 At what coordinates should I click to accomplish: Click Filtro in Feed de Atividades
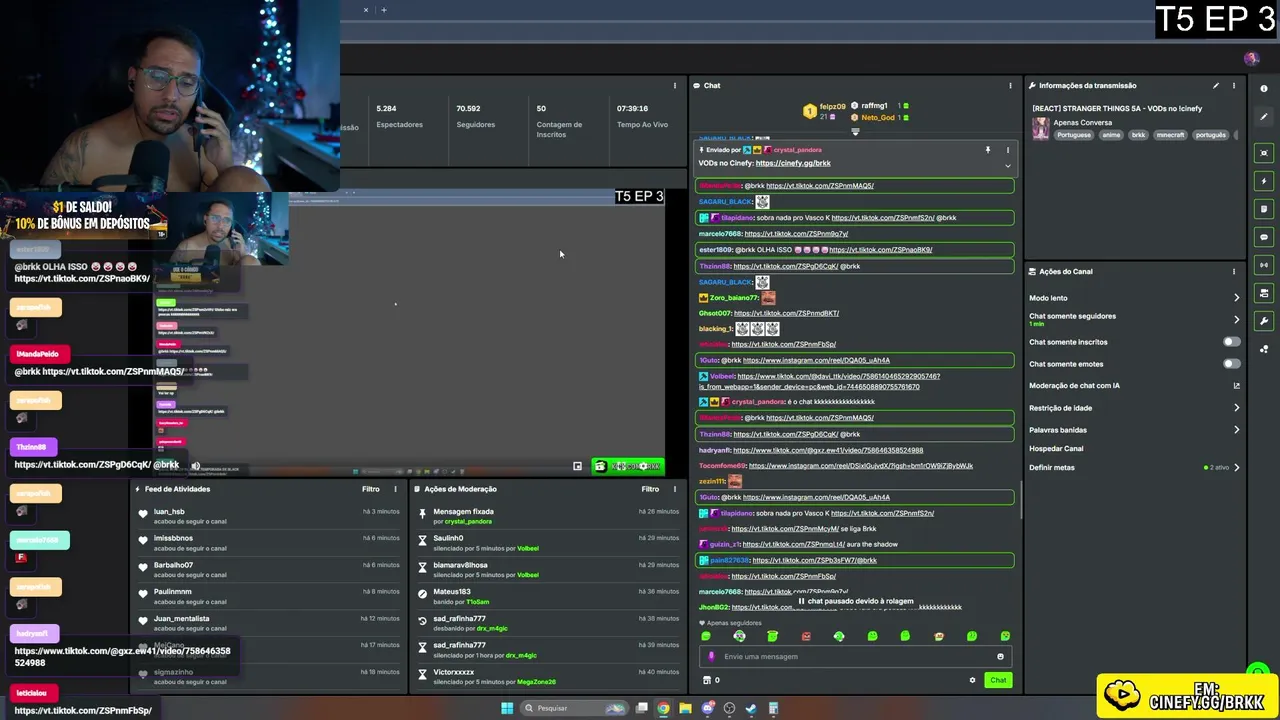[x=371, y=489]
